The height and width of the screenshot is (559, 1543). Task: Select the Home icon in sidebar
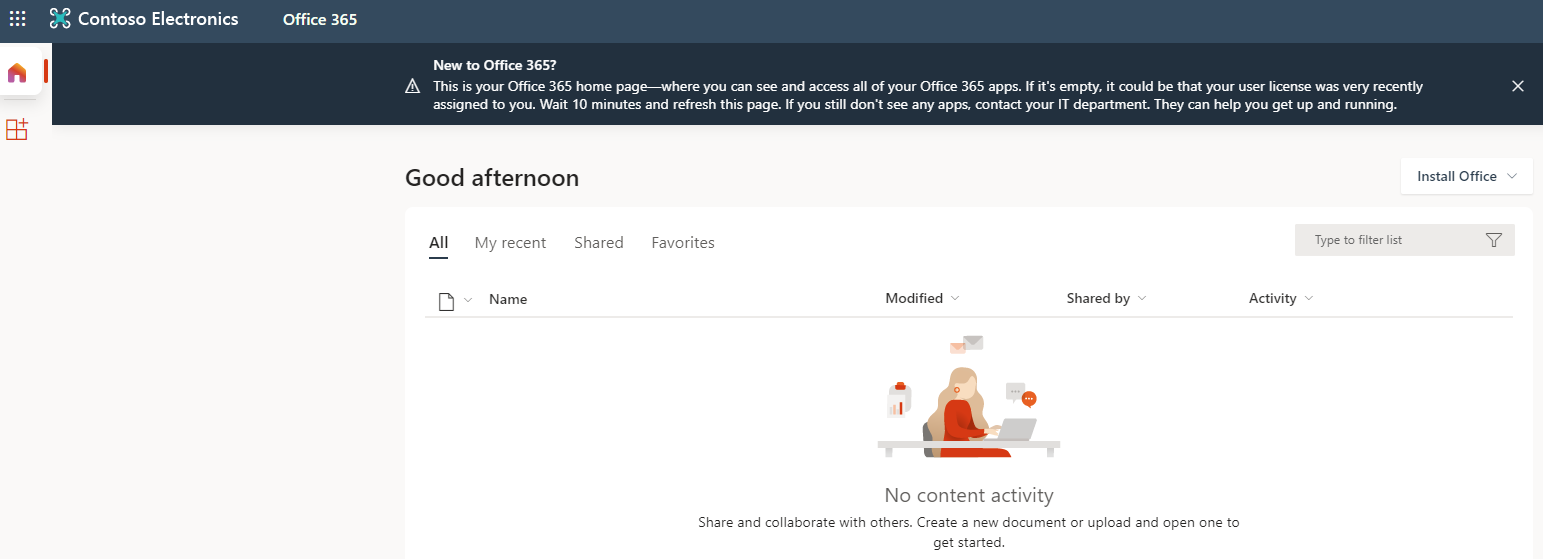(17, 72)
